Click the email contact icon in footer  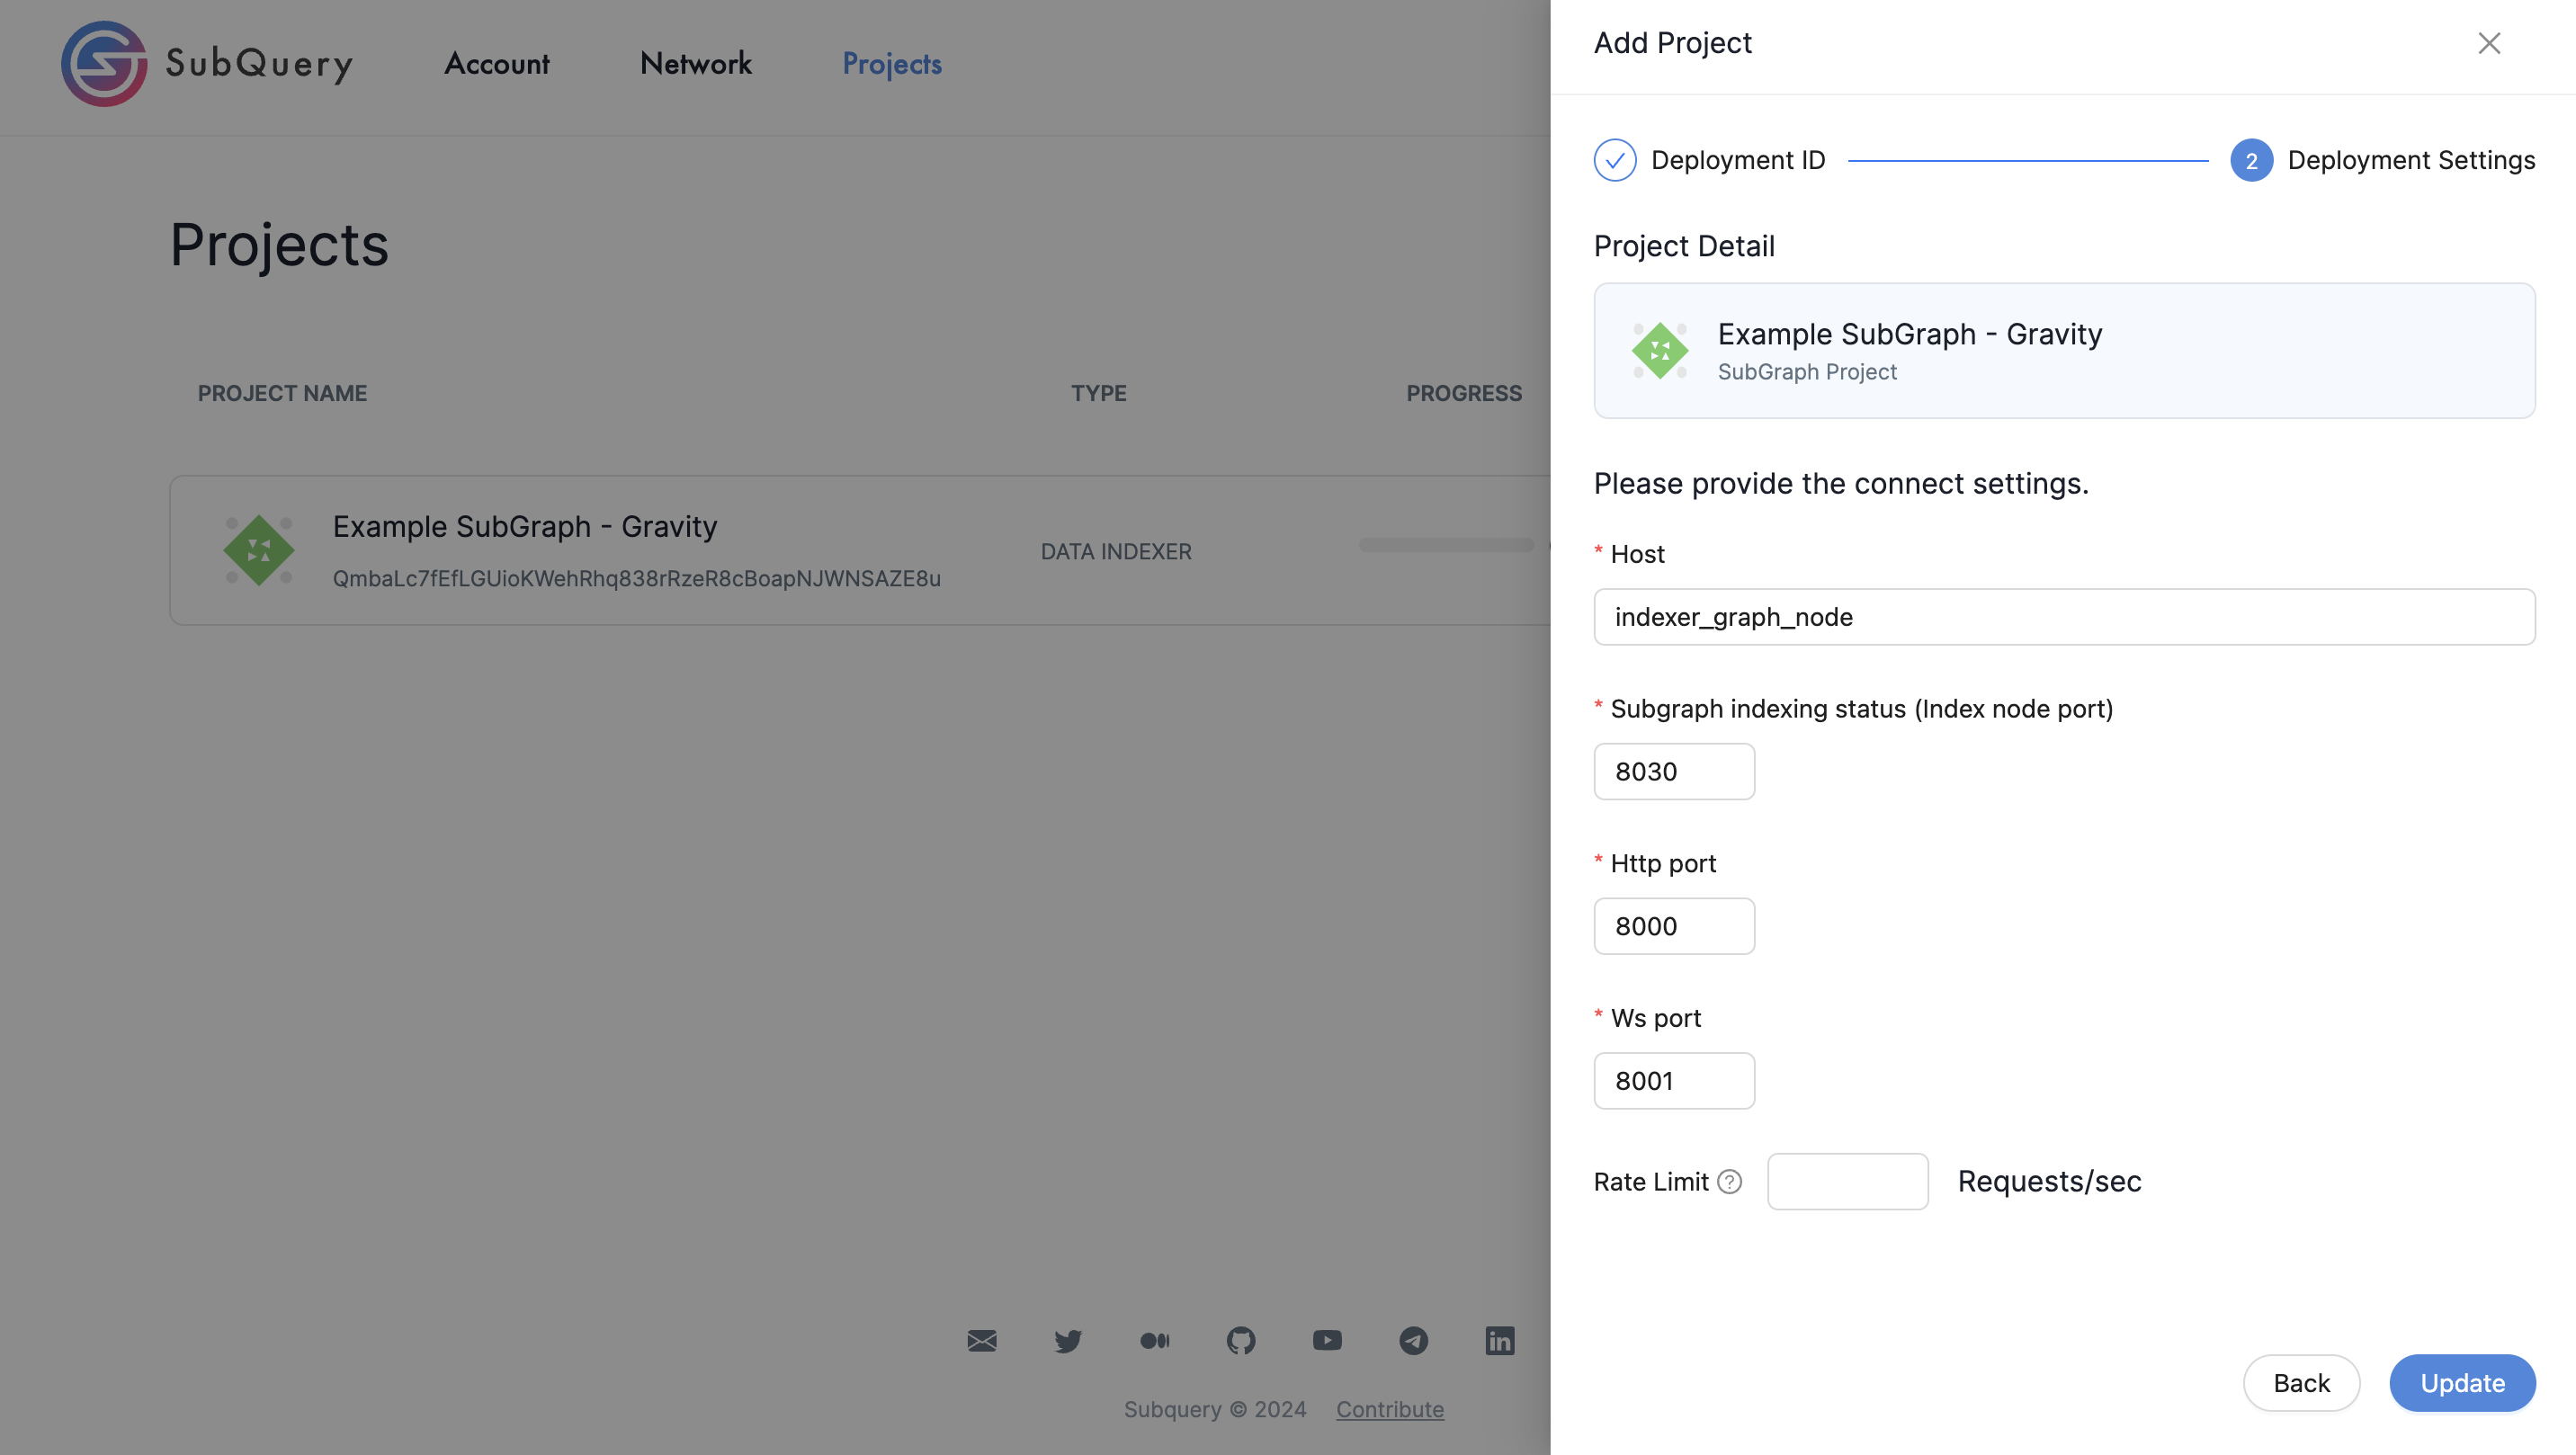pos(982,1340)
